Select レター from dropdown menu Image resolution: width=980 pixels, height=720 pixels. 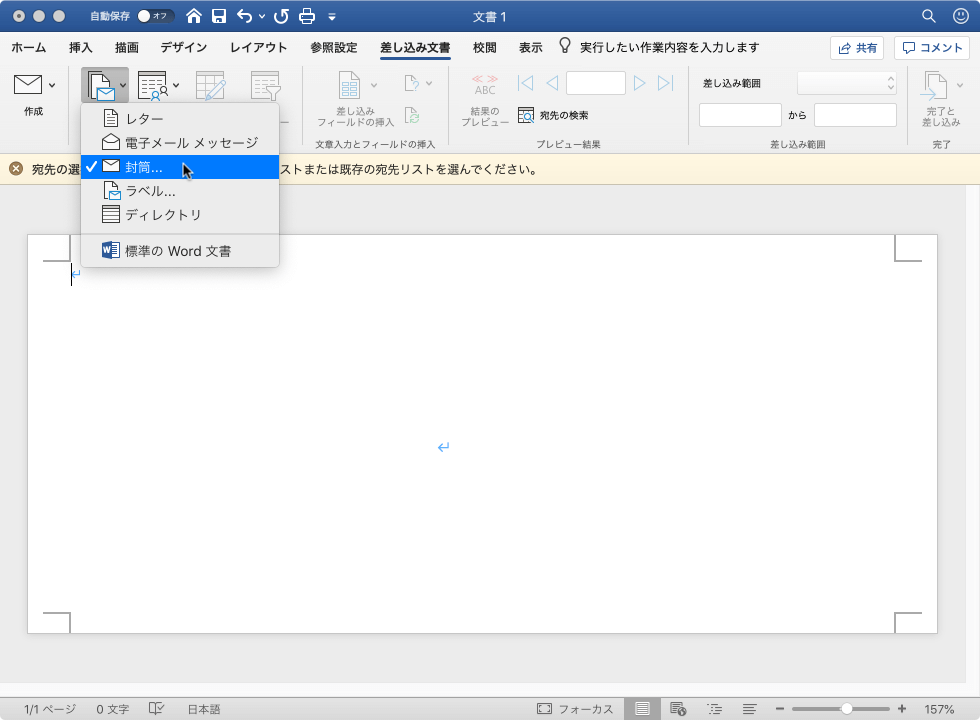point(180,119)
